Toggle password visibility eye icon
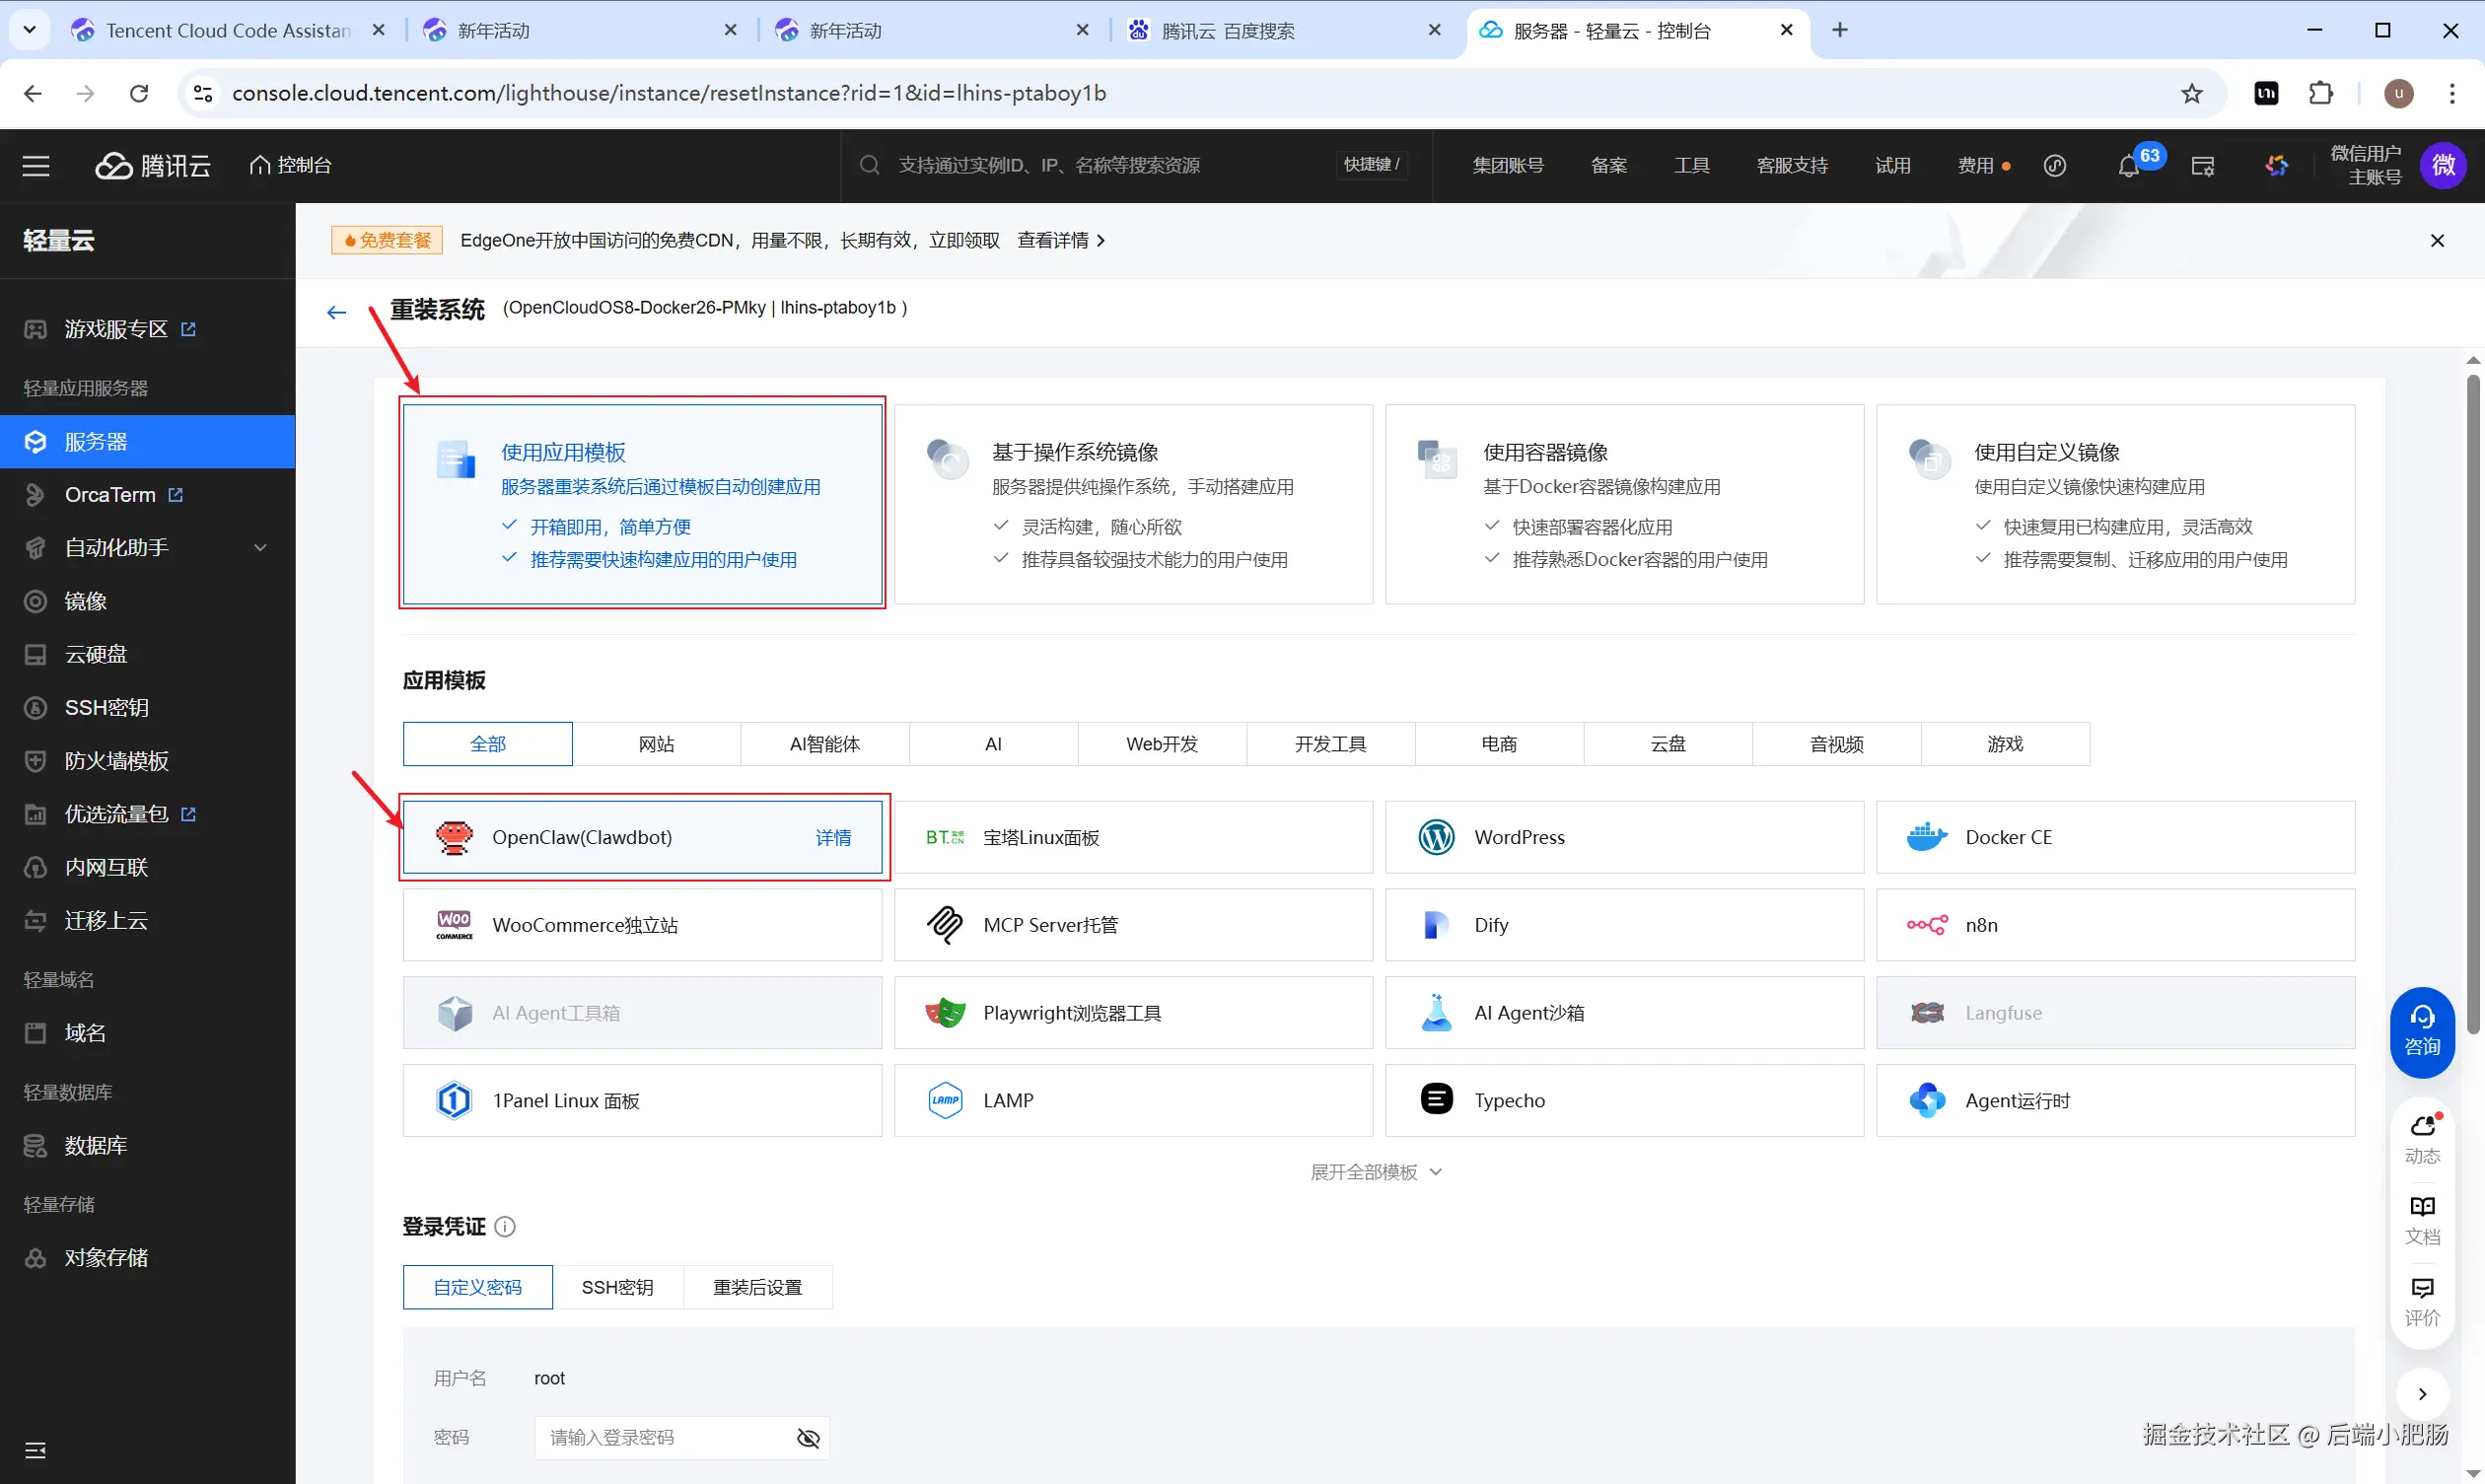Image resolution: width=2485 pixels, height=1484 pixels. (x=808, y=1438)
